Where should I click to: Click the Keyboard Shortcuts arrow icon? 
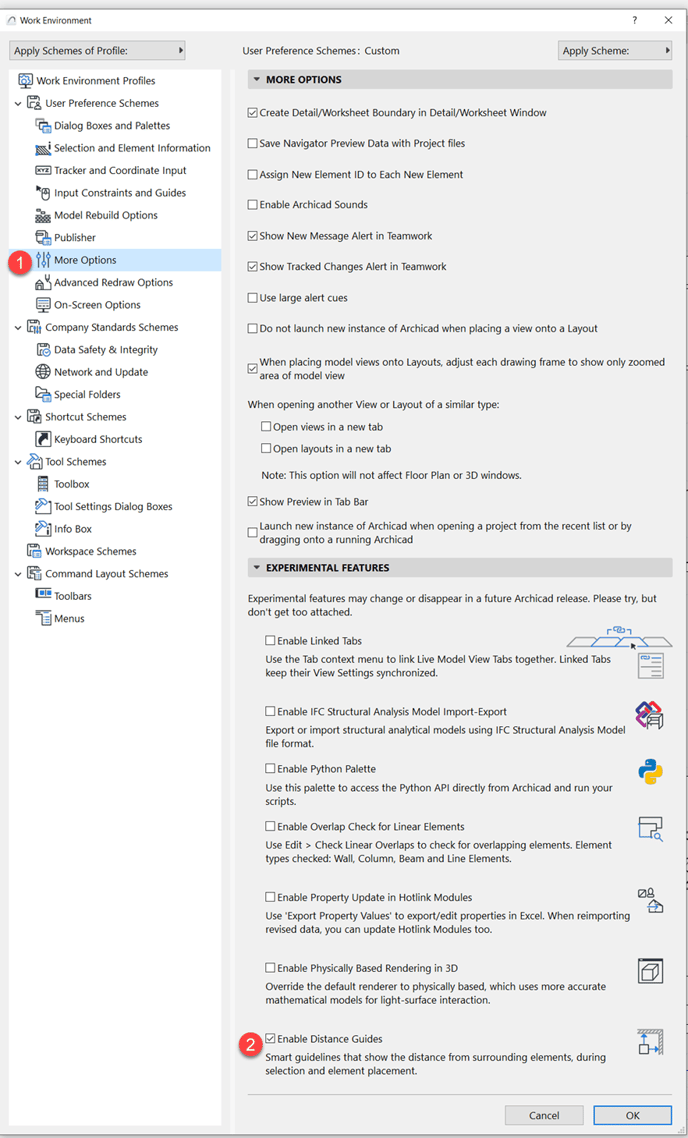coord(43,439)
